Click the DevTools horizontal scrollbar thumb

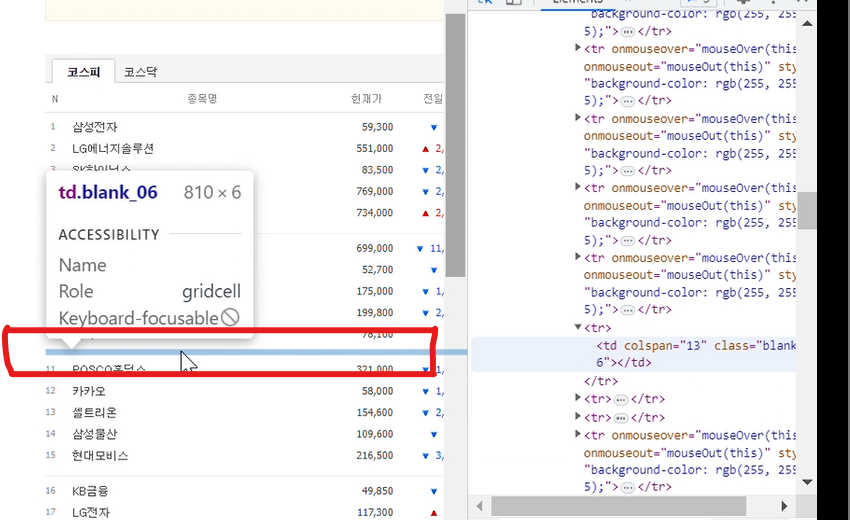[619, 506]
